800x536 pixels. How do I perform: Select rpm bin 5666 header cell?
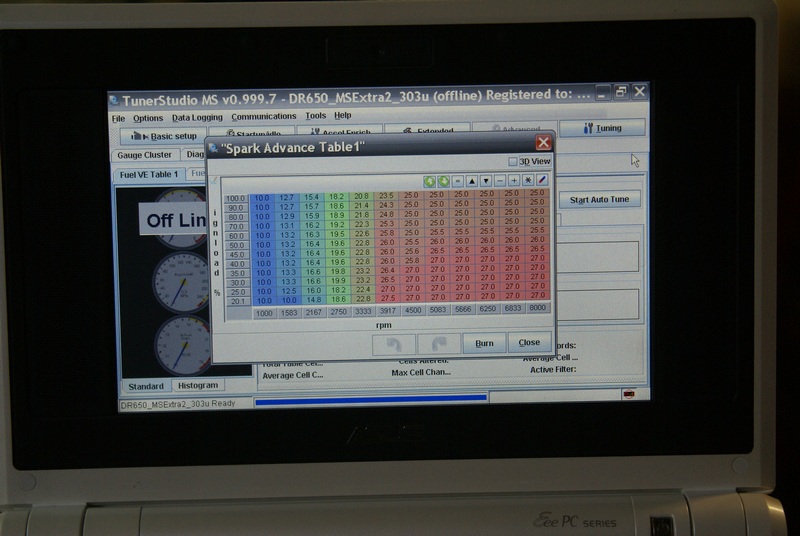point(463,309)
